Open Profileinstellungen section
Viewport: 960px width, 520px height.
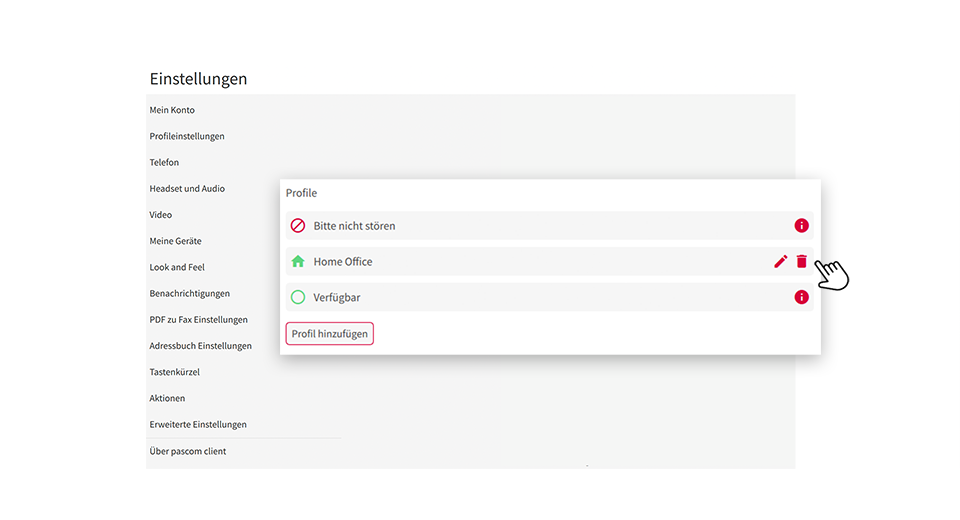pos(187,136)
